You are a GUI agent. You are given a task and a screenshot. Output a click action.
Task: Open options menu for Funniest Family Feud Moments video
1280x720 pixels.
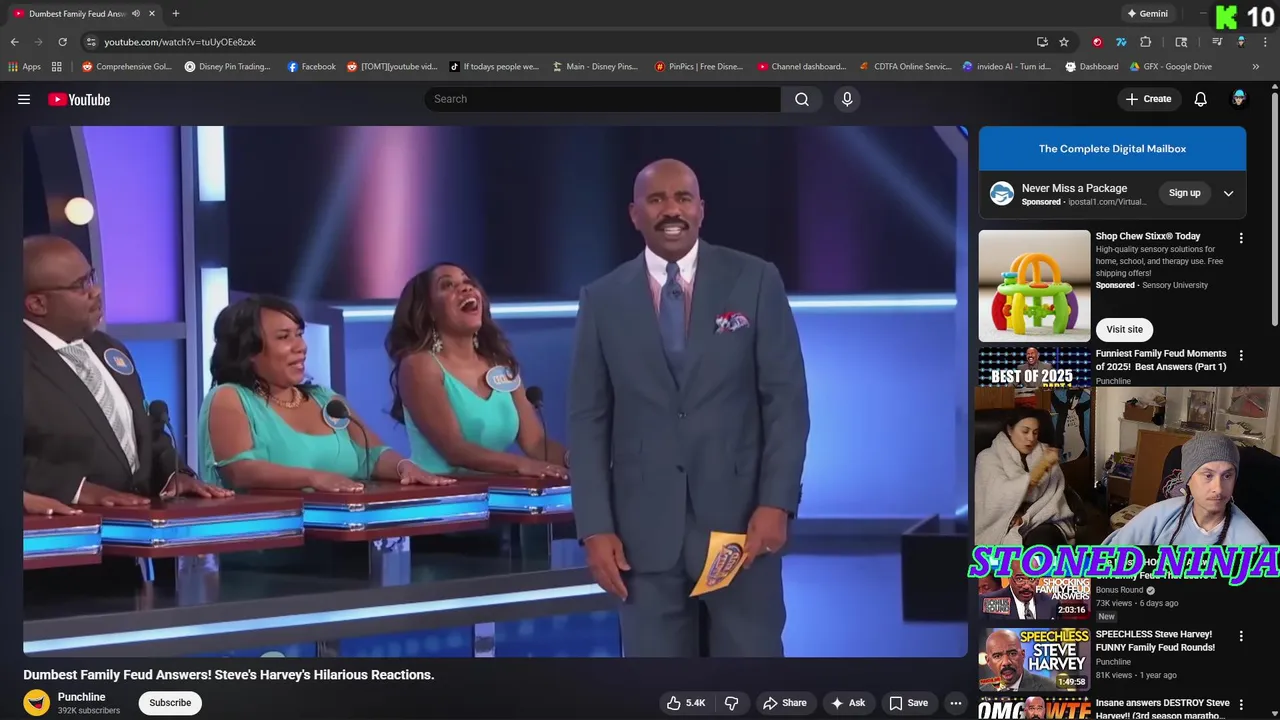click(1241, 355)
